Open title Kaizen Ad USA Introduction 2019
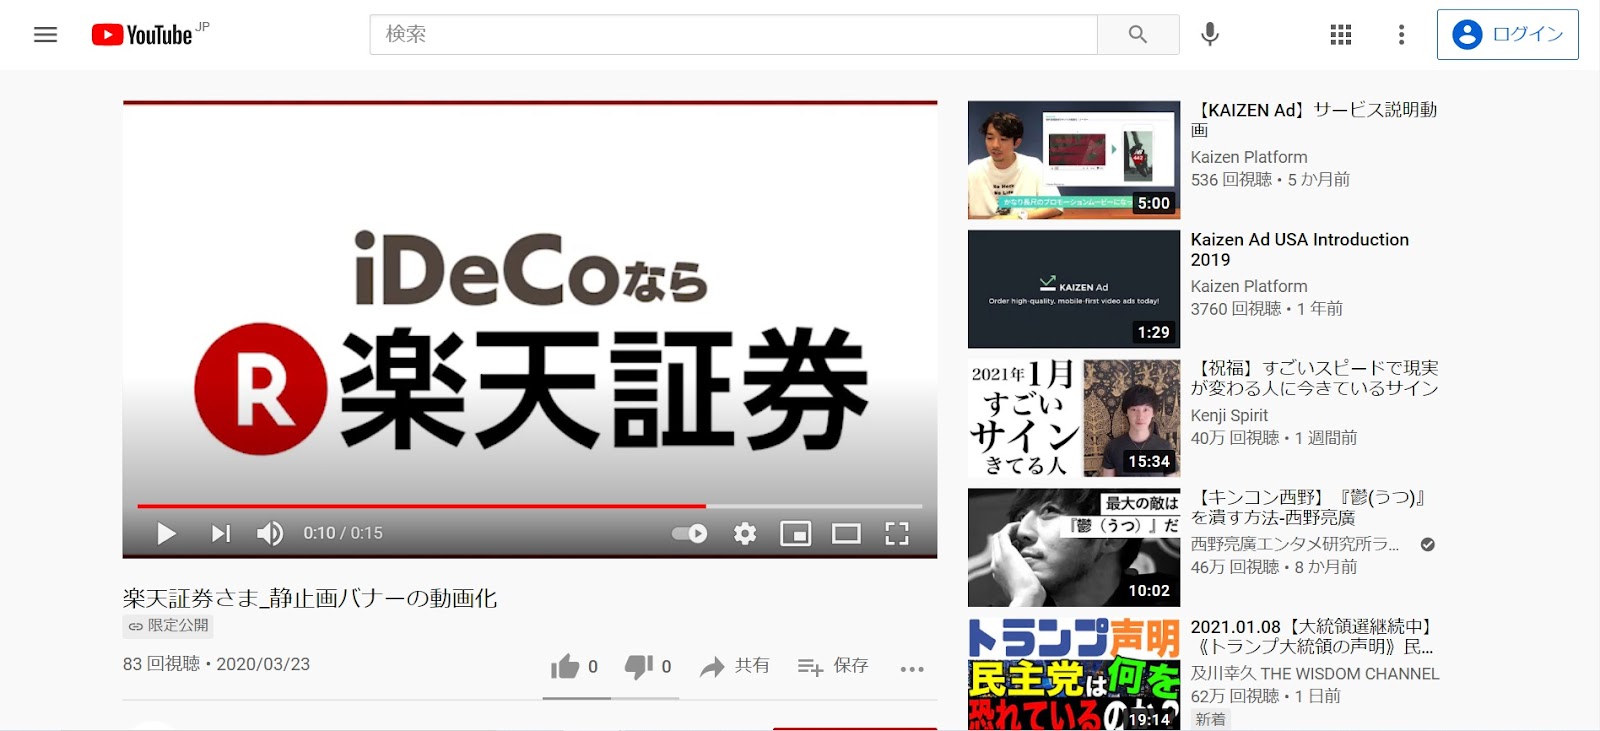Image resolution: width=1600 pixels, height=731 pixels. [1300, 249]
